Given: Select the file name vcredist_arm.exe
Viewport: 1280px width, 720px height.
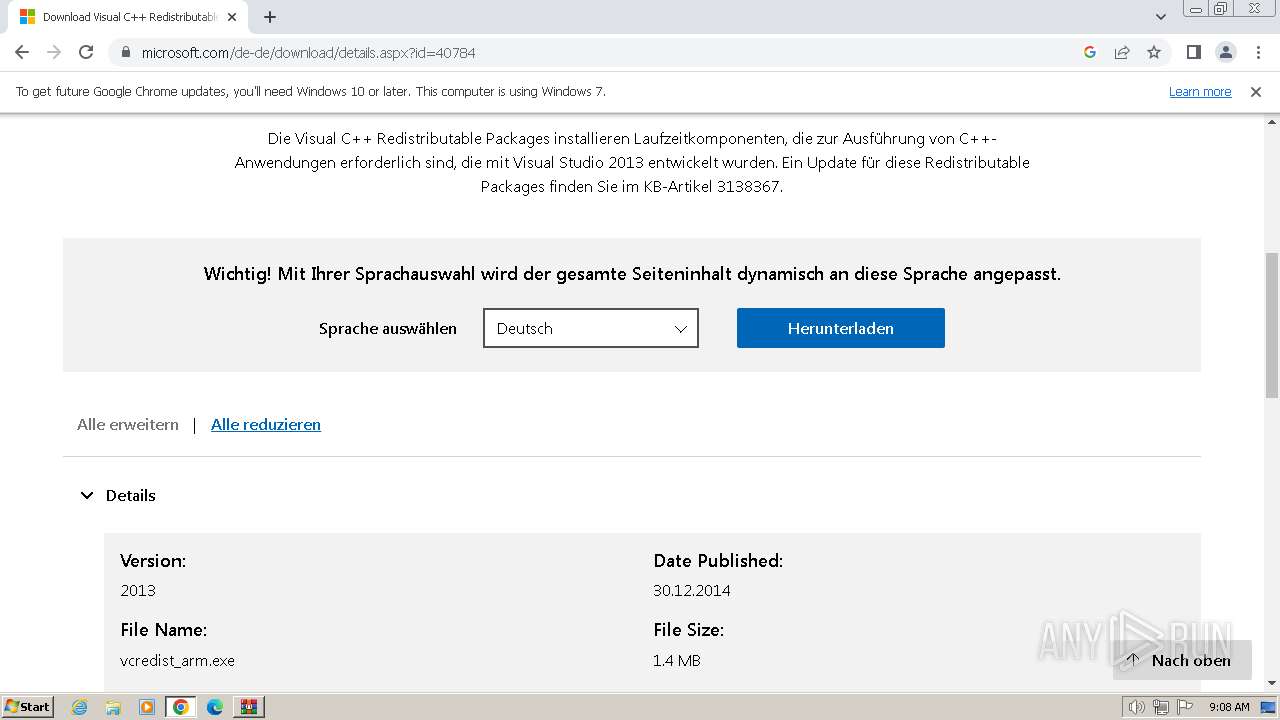Looking at the screenshot, I should 177,660.
